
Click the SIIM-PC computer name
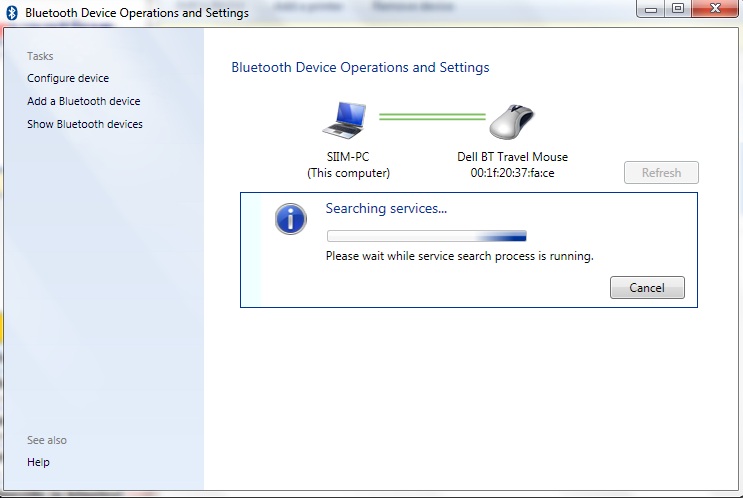coord(348,157)
